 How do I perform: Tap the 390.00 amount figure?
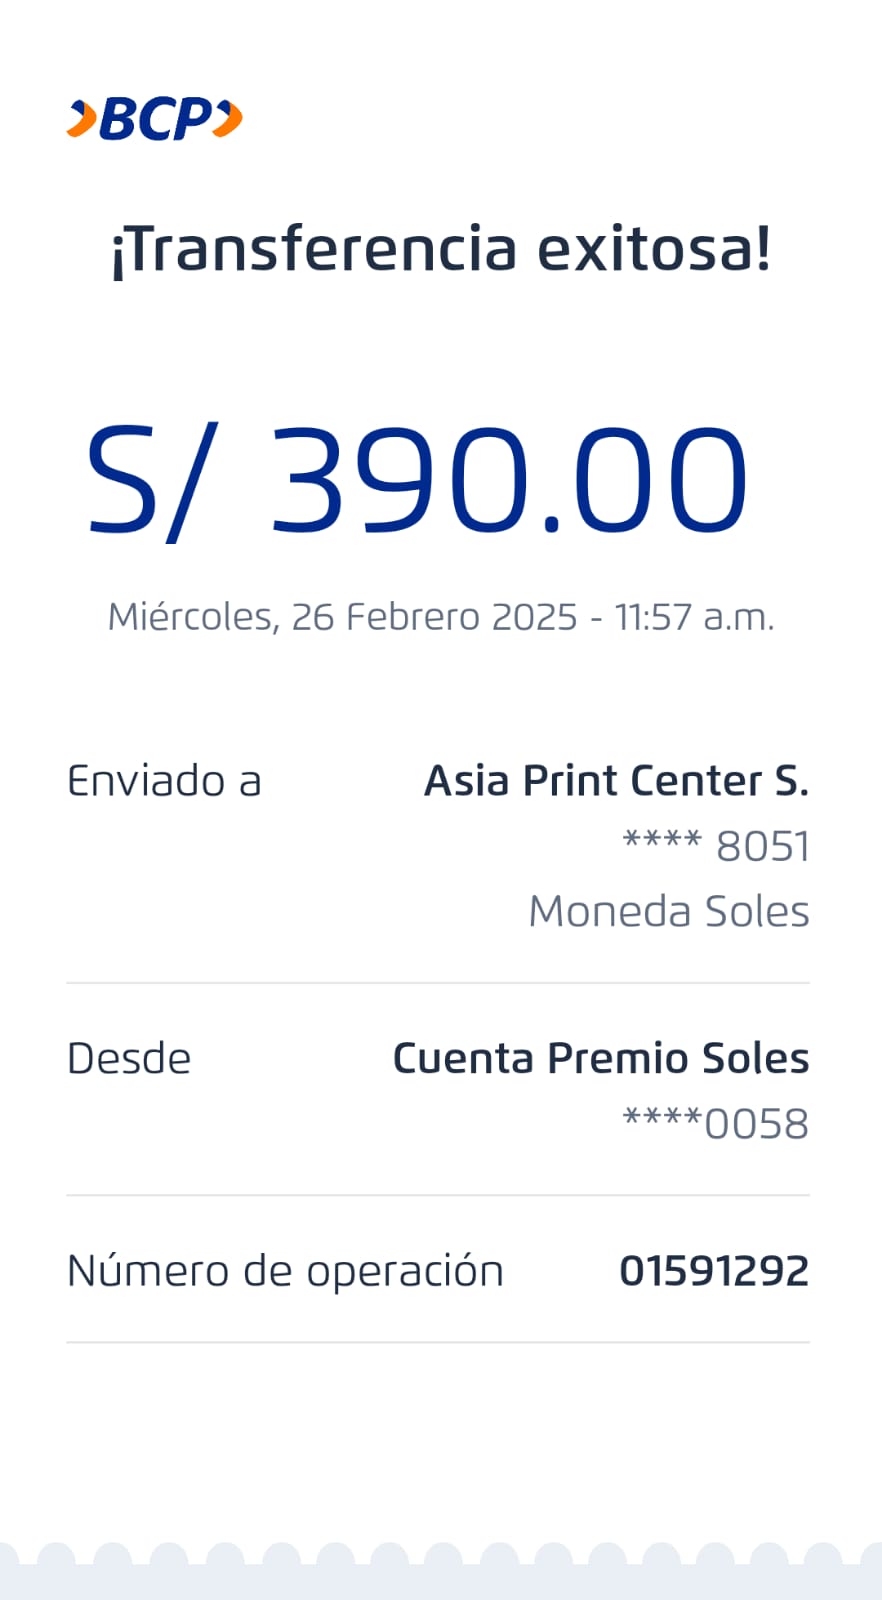[509, 480]
